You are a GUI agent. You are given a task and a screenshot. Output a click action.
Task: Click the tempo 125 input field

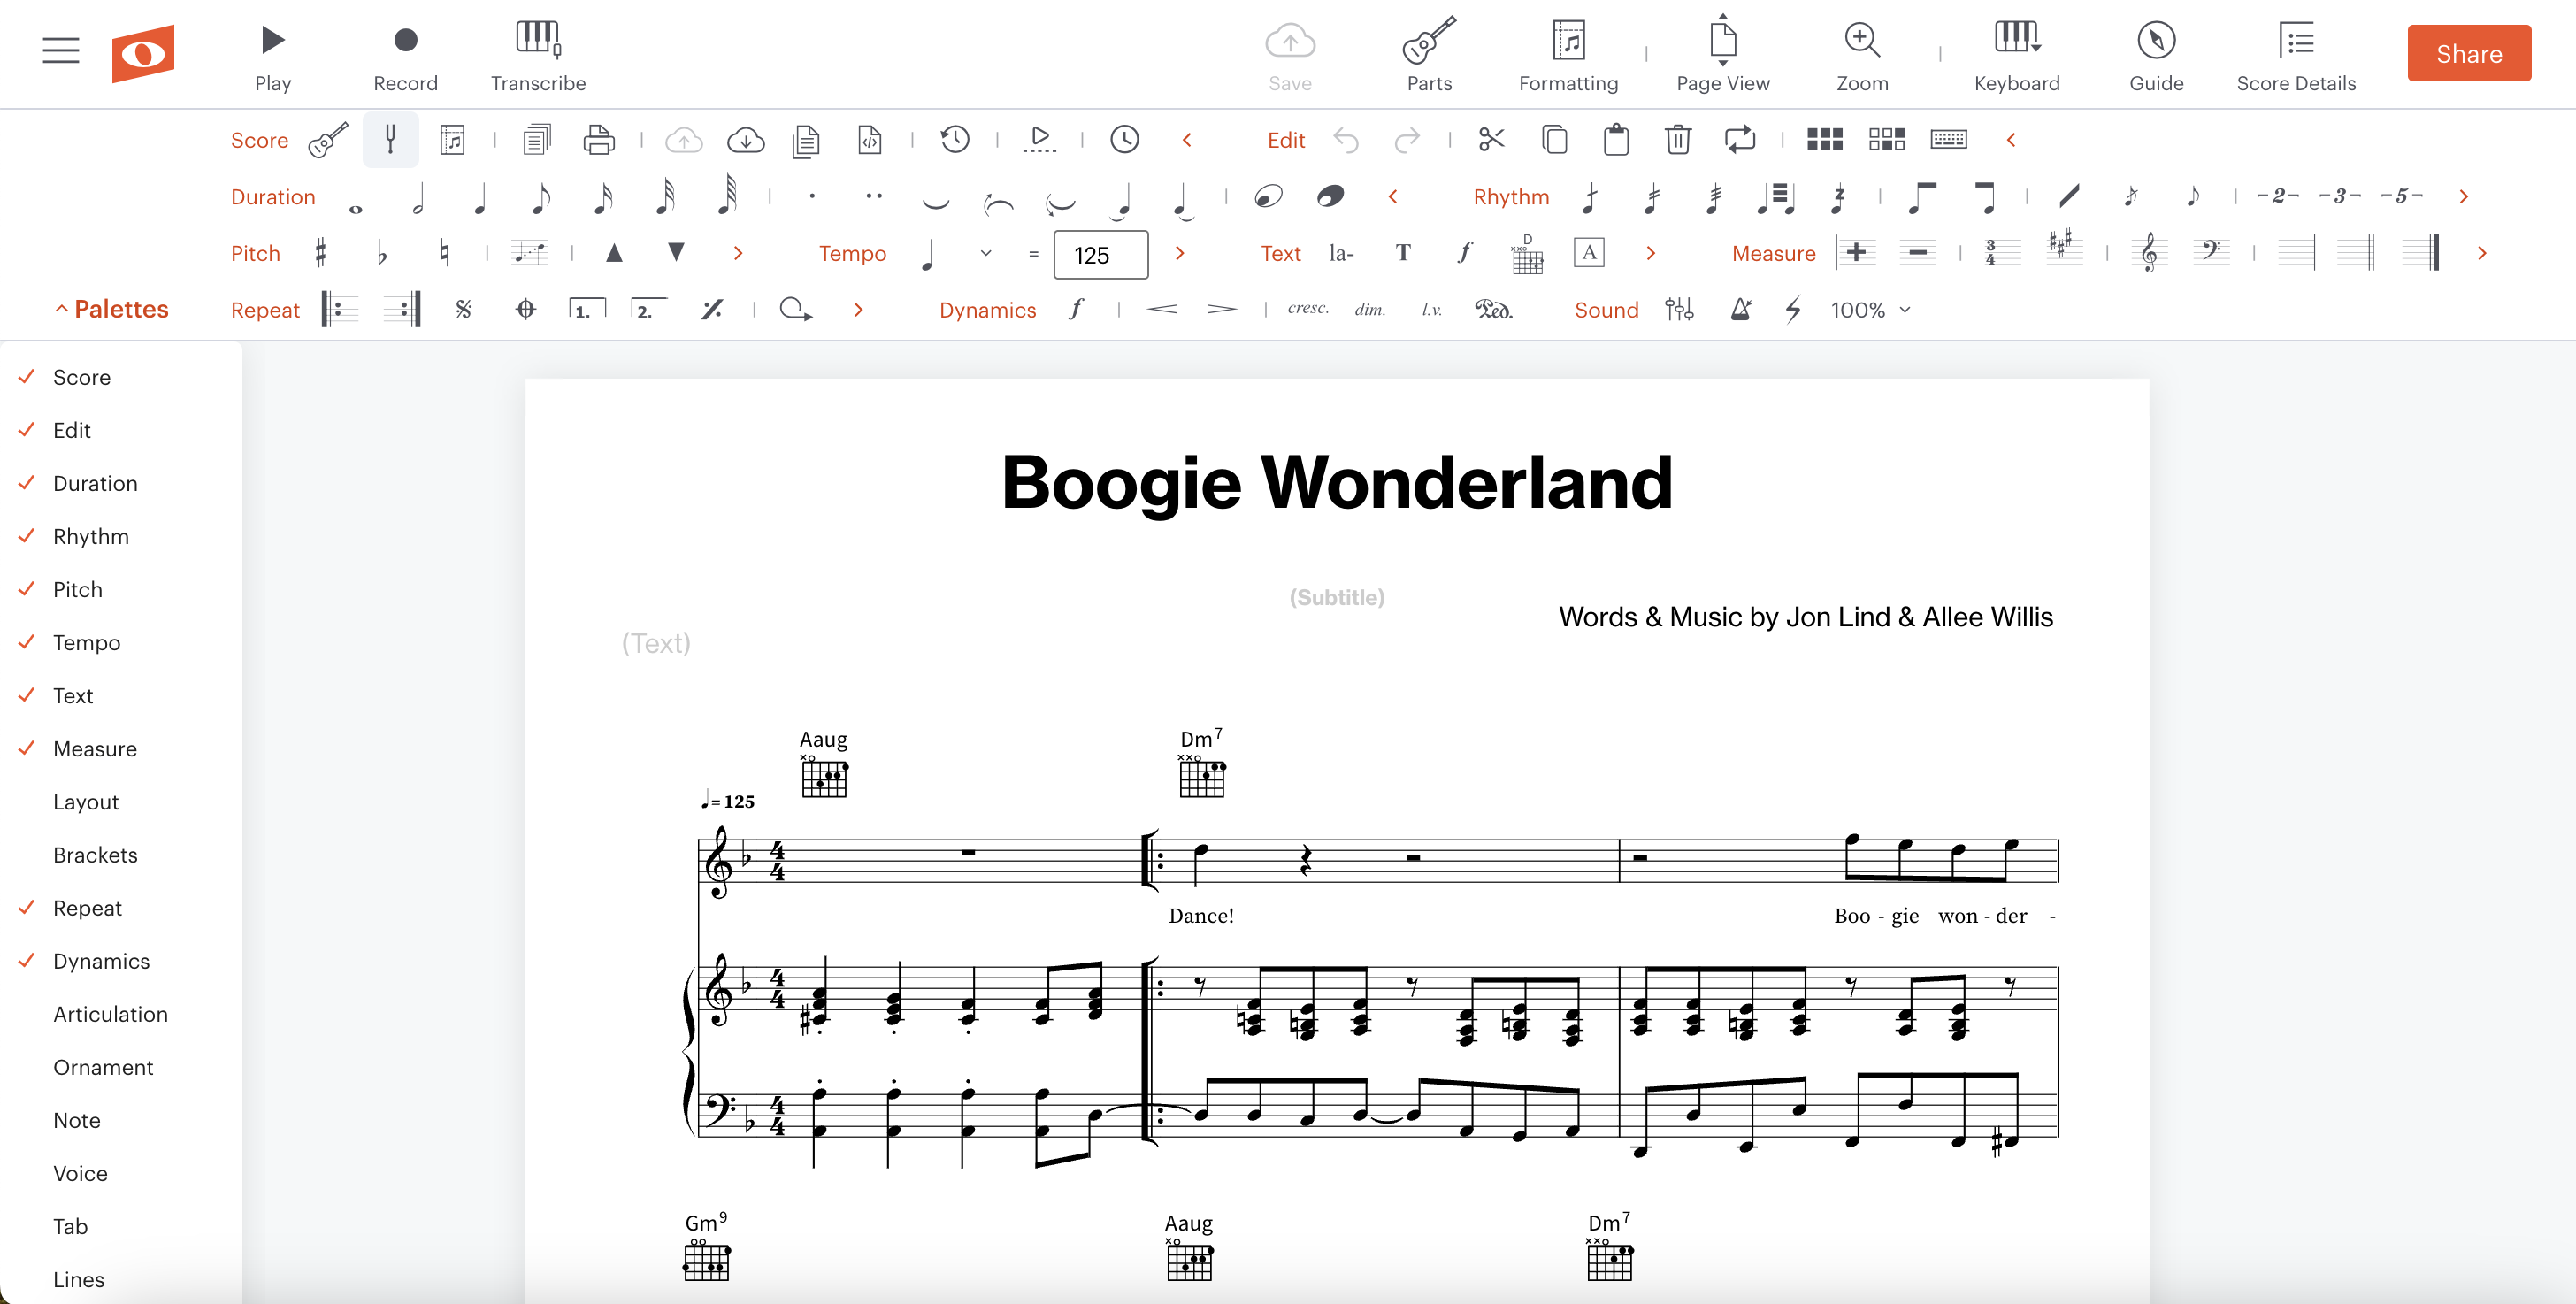(1100, 255)
